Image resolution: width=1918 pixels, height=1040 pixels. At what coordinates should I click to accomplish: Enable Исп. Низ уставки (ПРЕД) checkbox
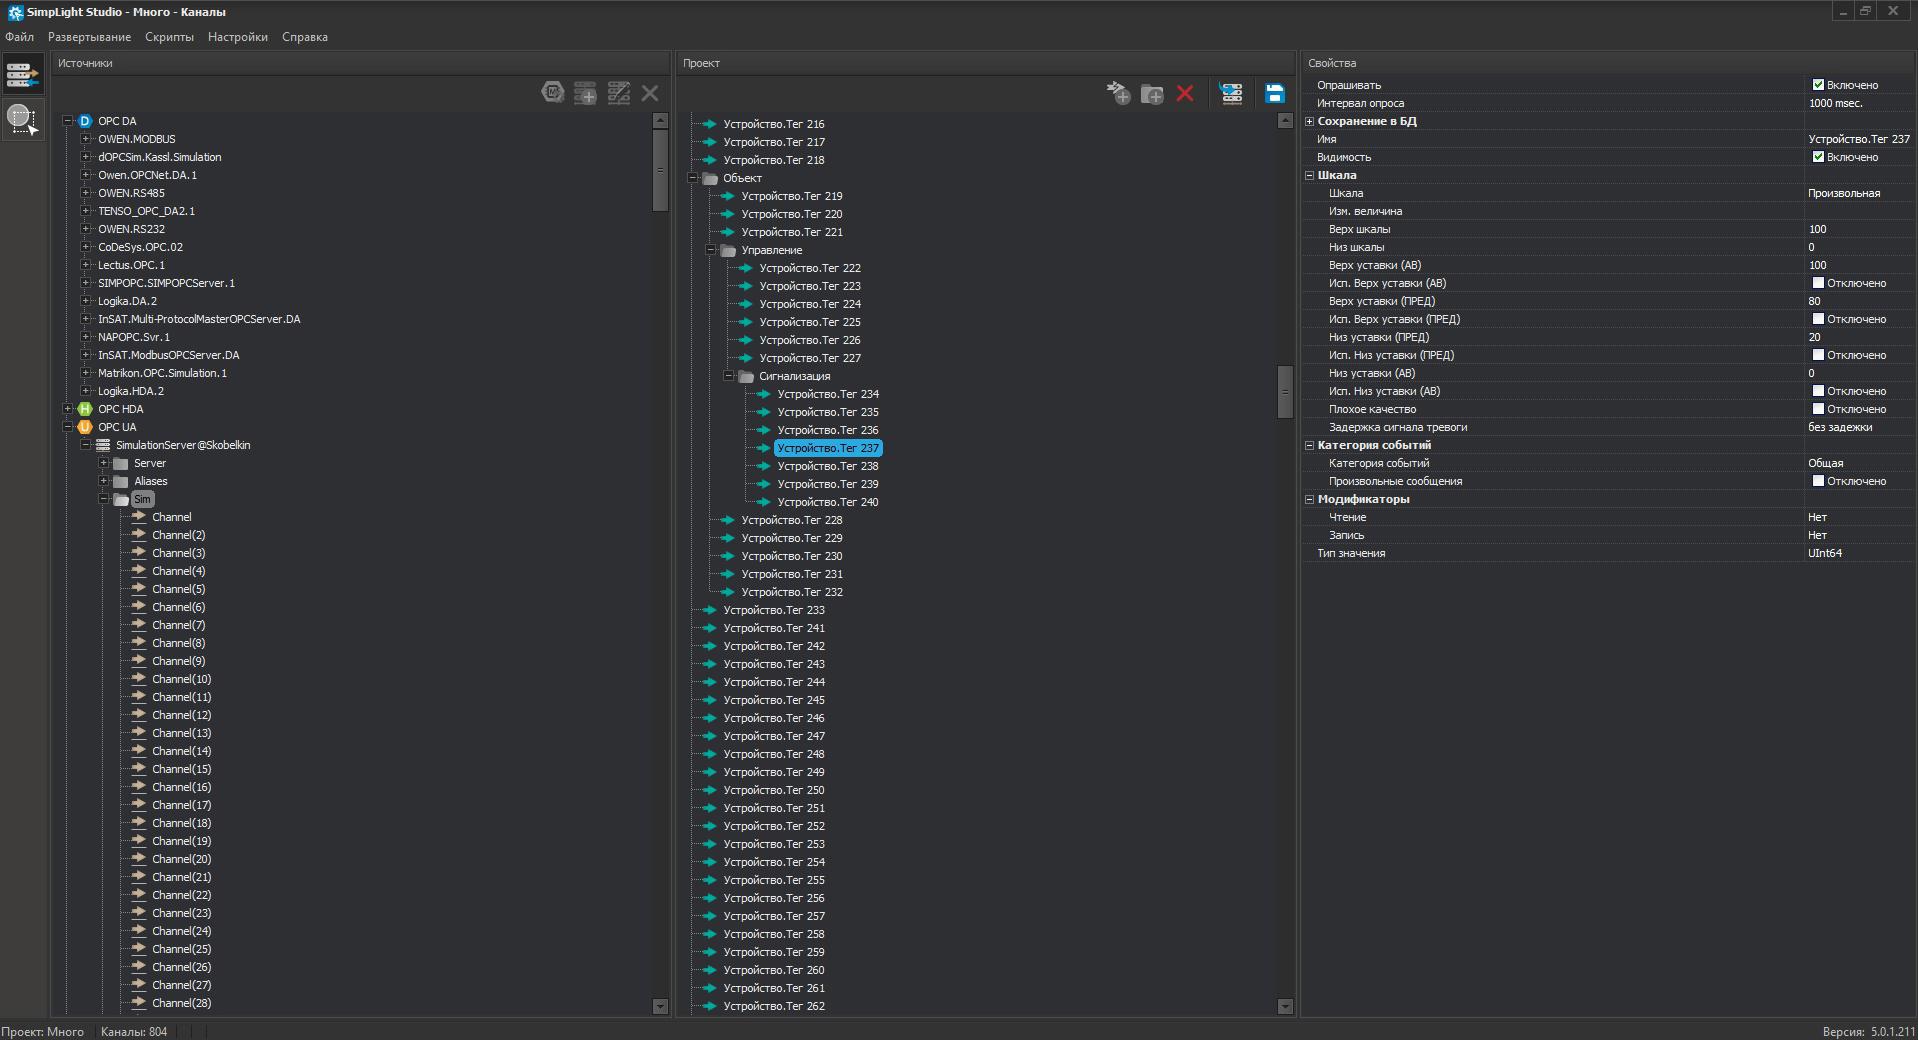click(x=1818, y=355)
